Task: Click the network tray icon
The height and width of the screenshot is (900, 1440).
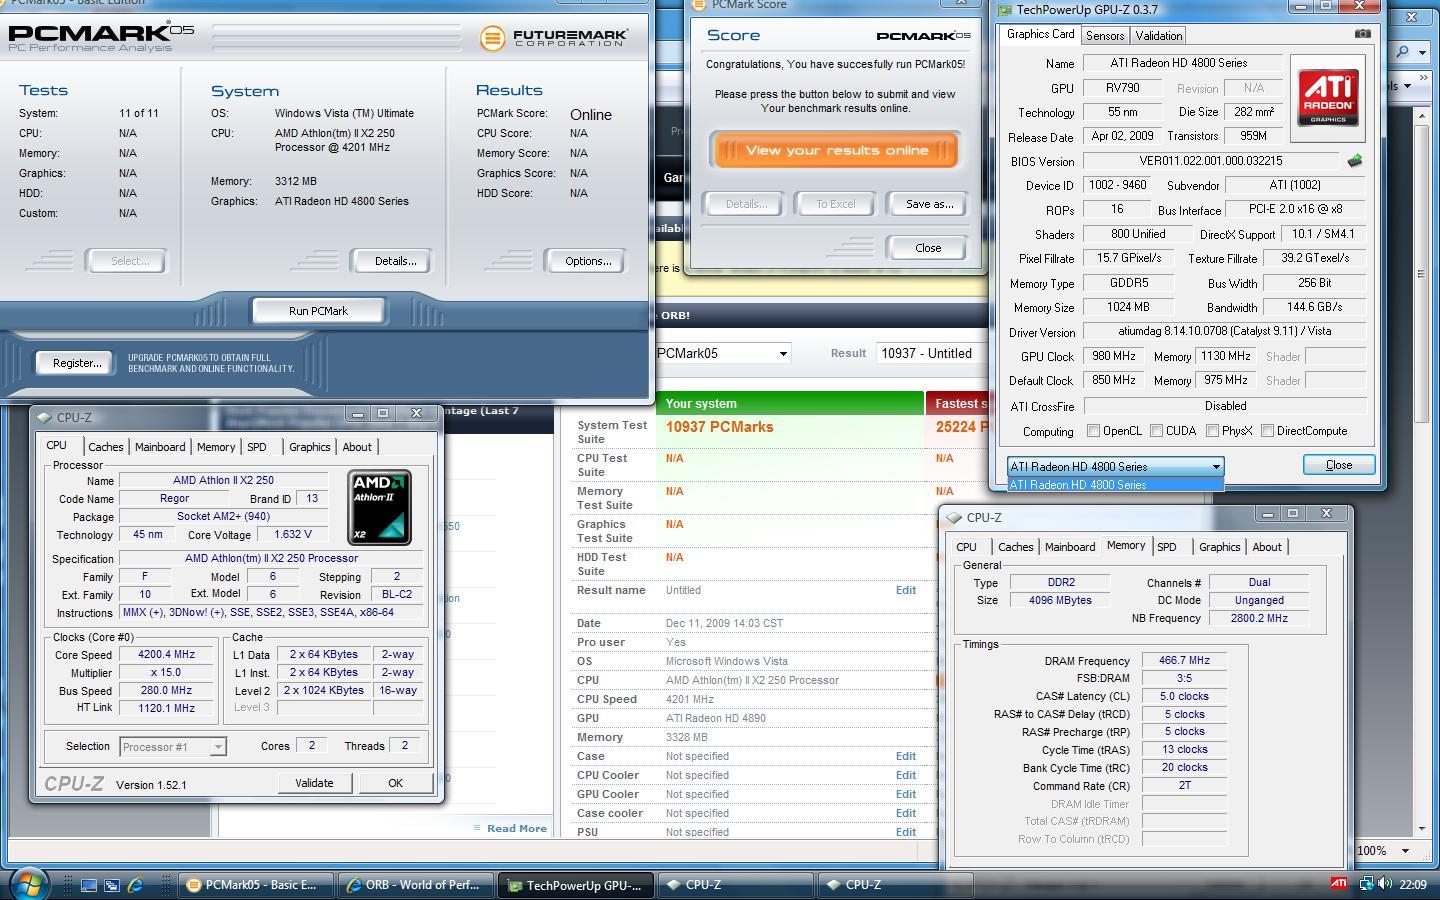Action: 1366,884
